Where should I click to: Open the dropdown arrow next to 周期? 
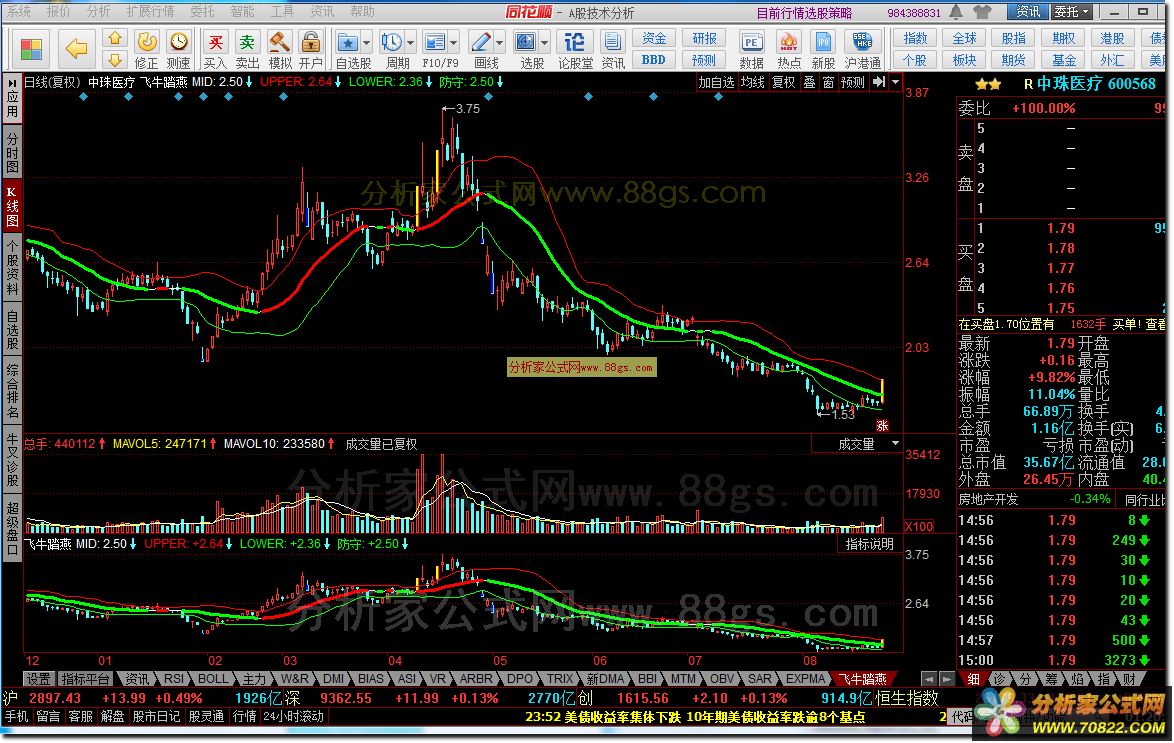coord(410,43)
